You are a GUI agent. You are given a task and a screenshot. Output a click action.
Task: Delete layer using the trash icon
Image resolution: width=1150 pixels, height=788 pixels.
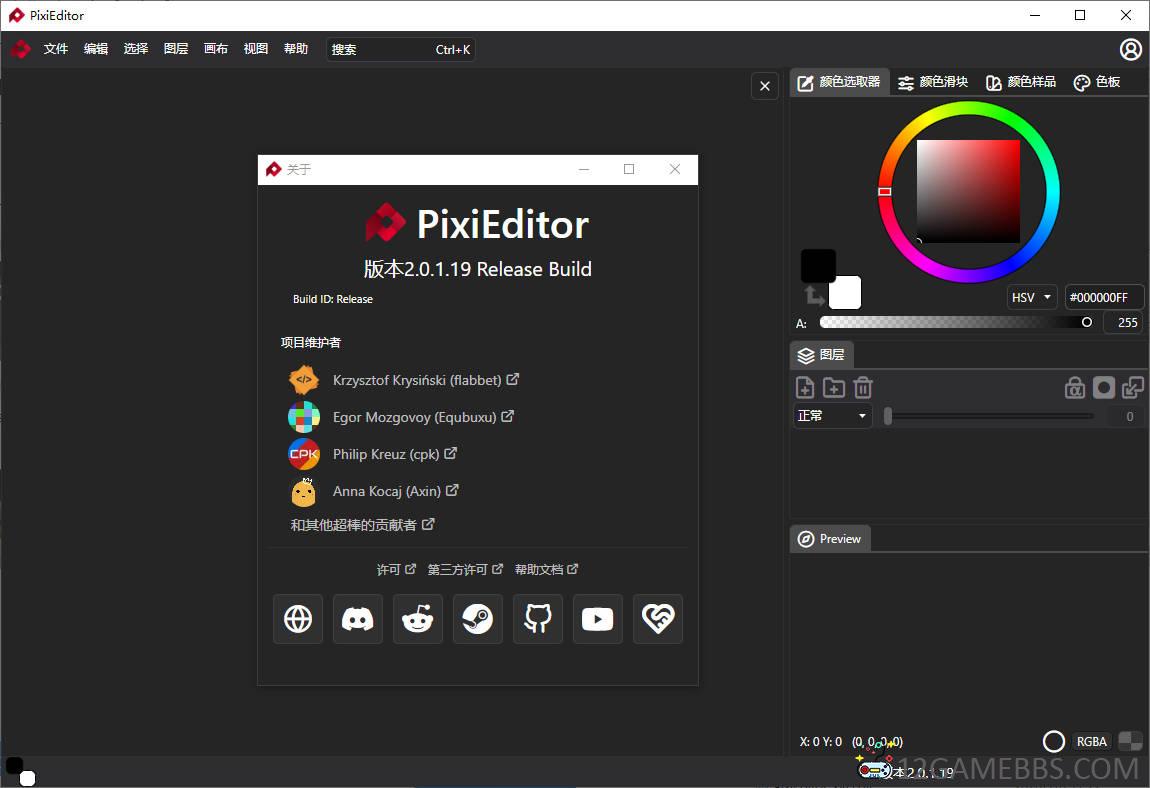pos(863,387)
